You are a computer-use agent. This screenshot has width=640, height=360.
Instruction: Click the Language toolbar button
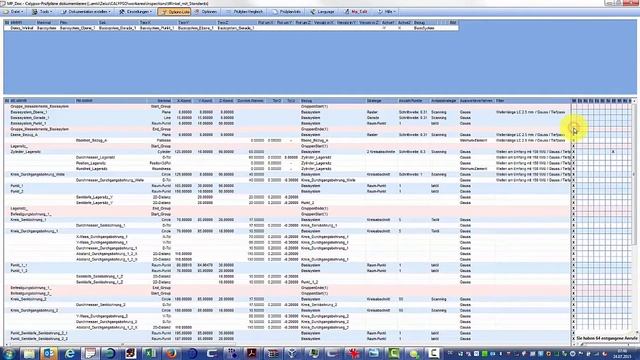[322, 12]
